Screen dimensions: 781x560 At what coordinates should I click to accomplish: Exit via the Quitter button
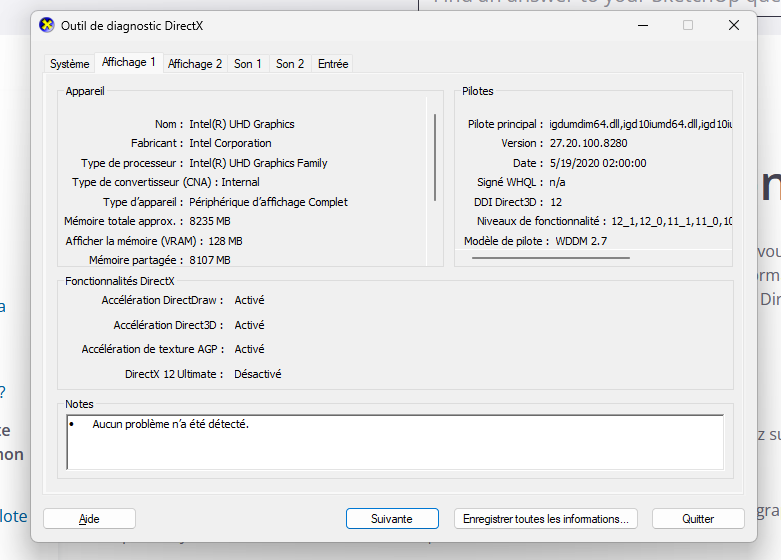(698, 519)
